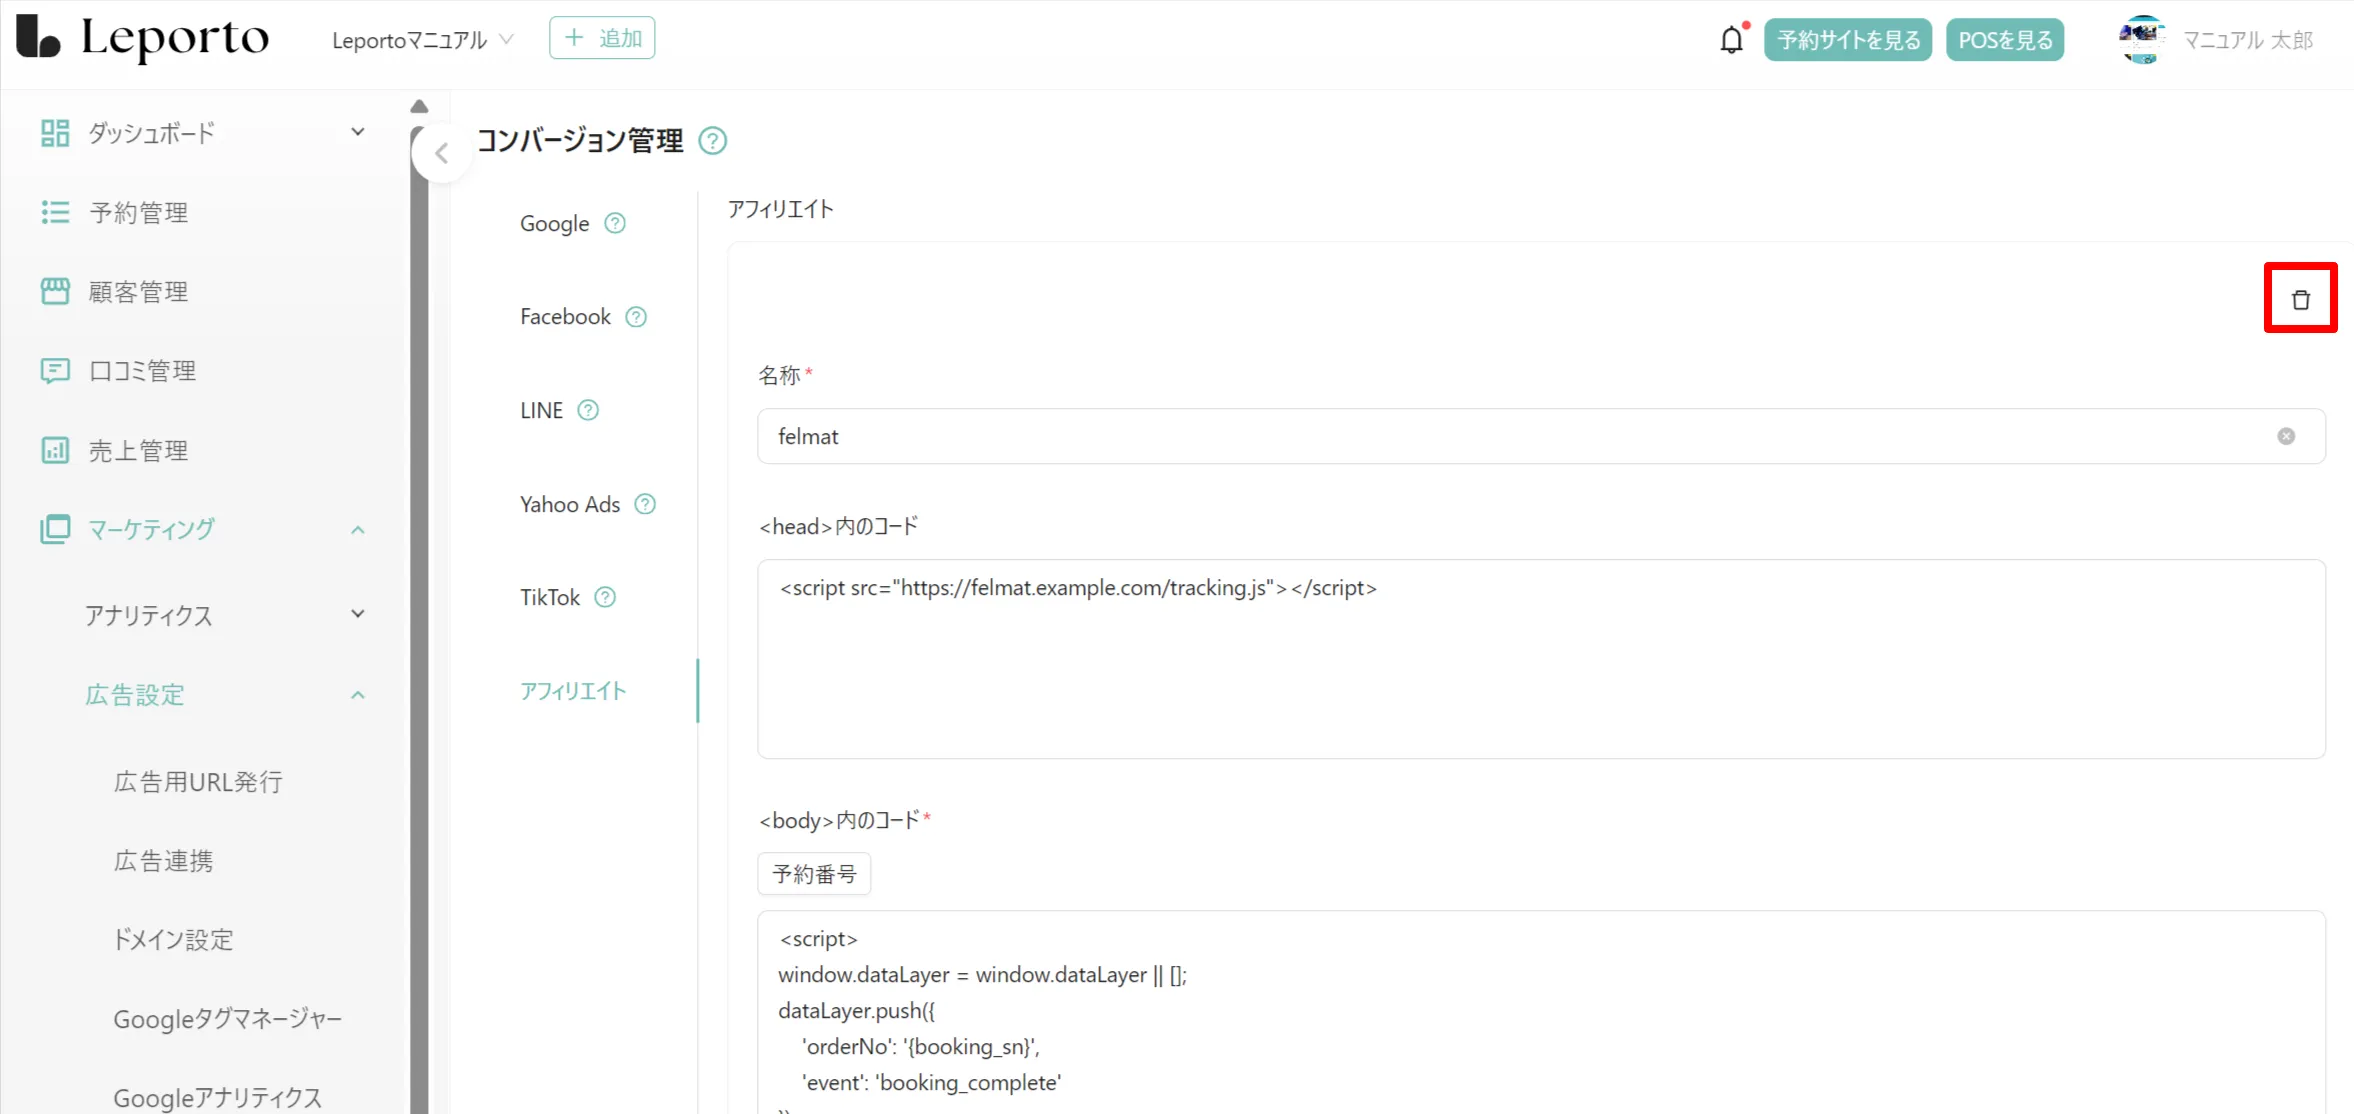The image size is (2354, 1114).
Task: Open 広告用URL発行 menu item
Action: [198, 781]
